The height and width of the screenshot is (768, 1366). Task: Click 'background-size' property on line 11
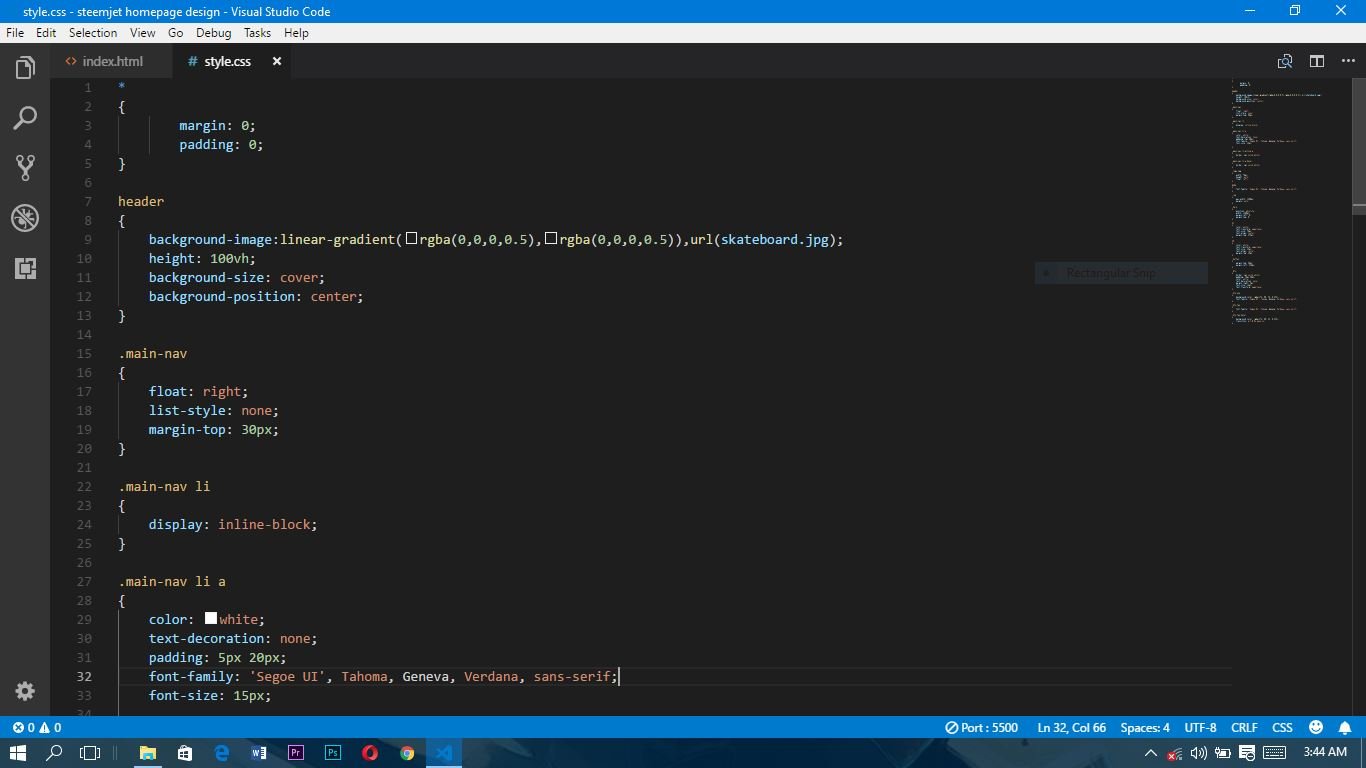[x=206, y=277]
